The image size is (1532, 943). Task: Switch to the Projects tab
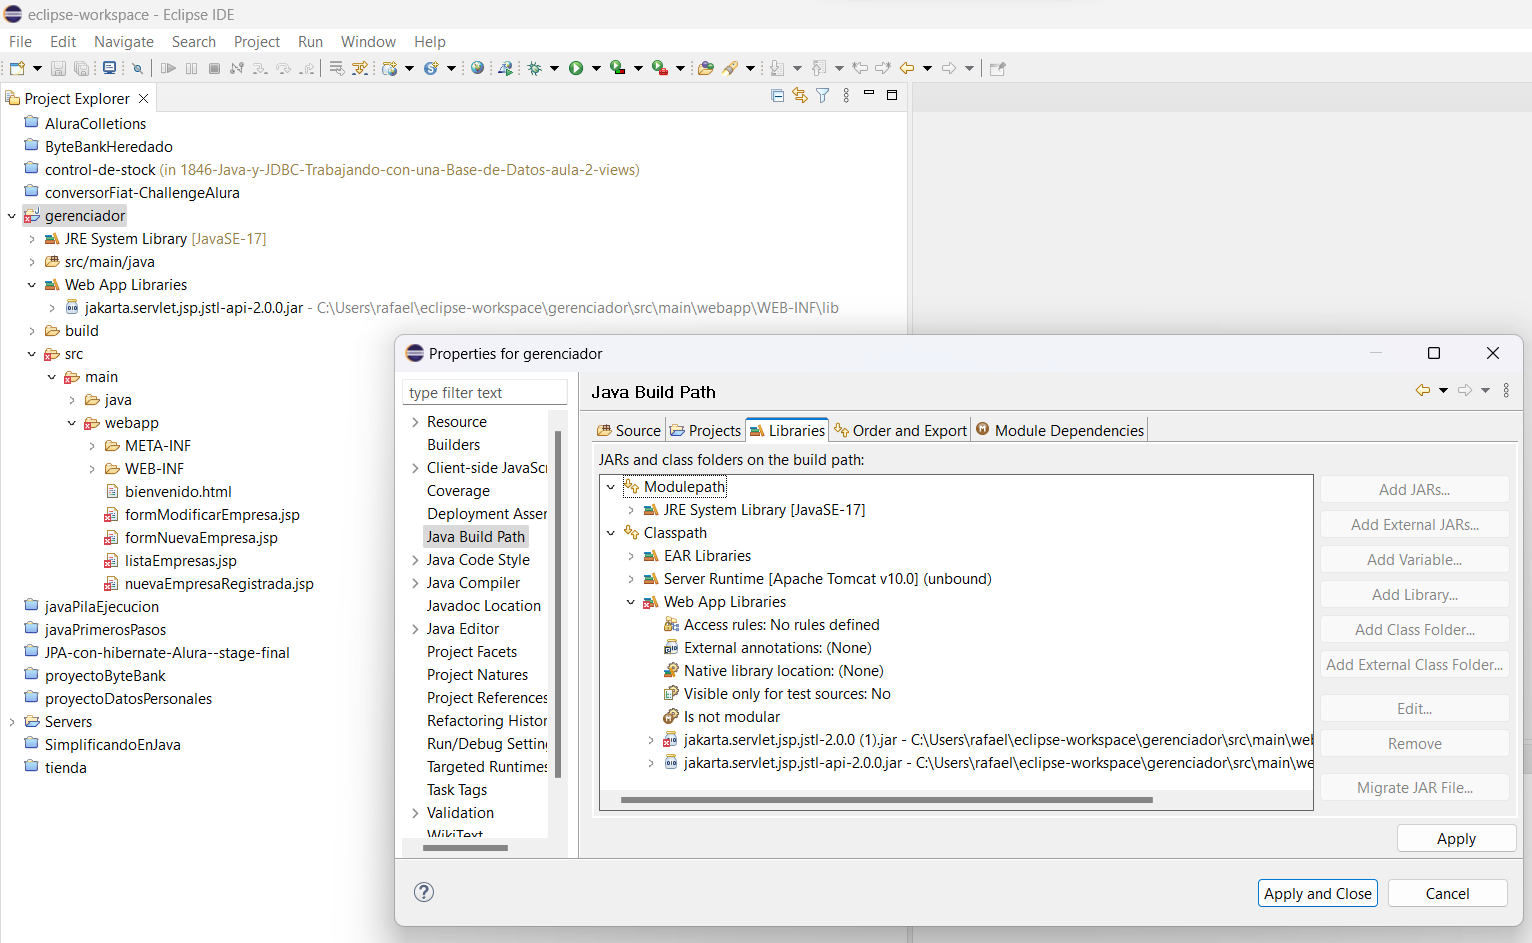click(x=706, y=430)
